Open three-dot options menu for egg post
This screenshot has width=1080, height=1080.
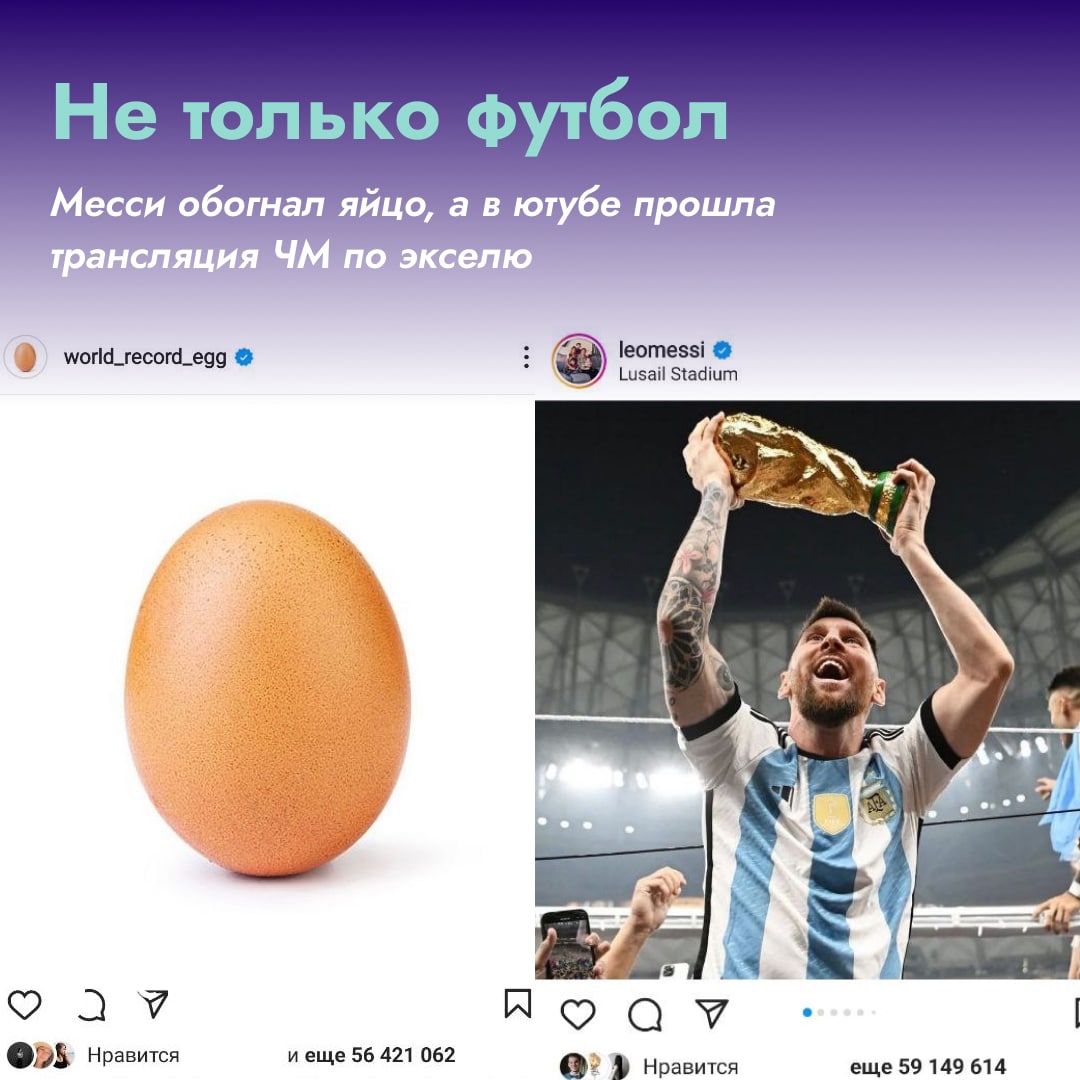coord(526,357)
